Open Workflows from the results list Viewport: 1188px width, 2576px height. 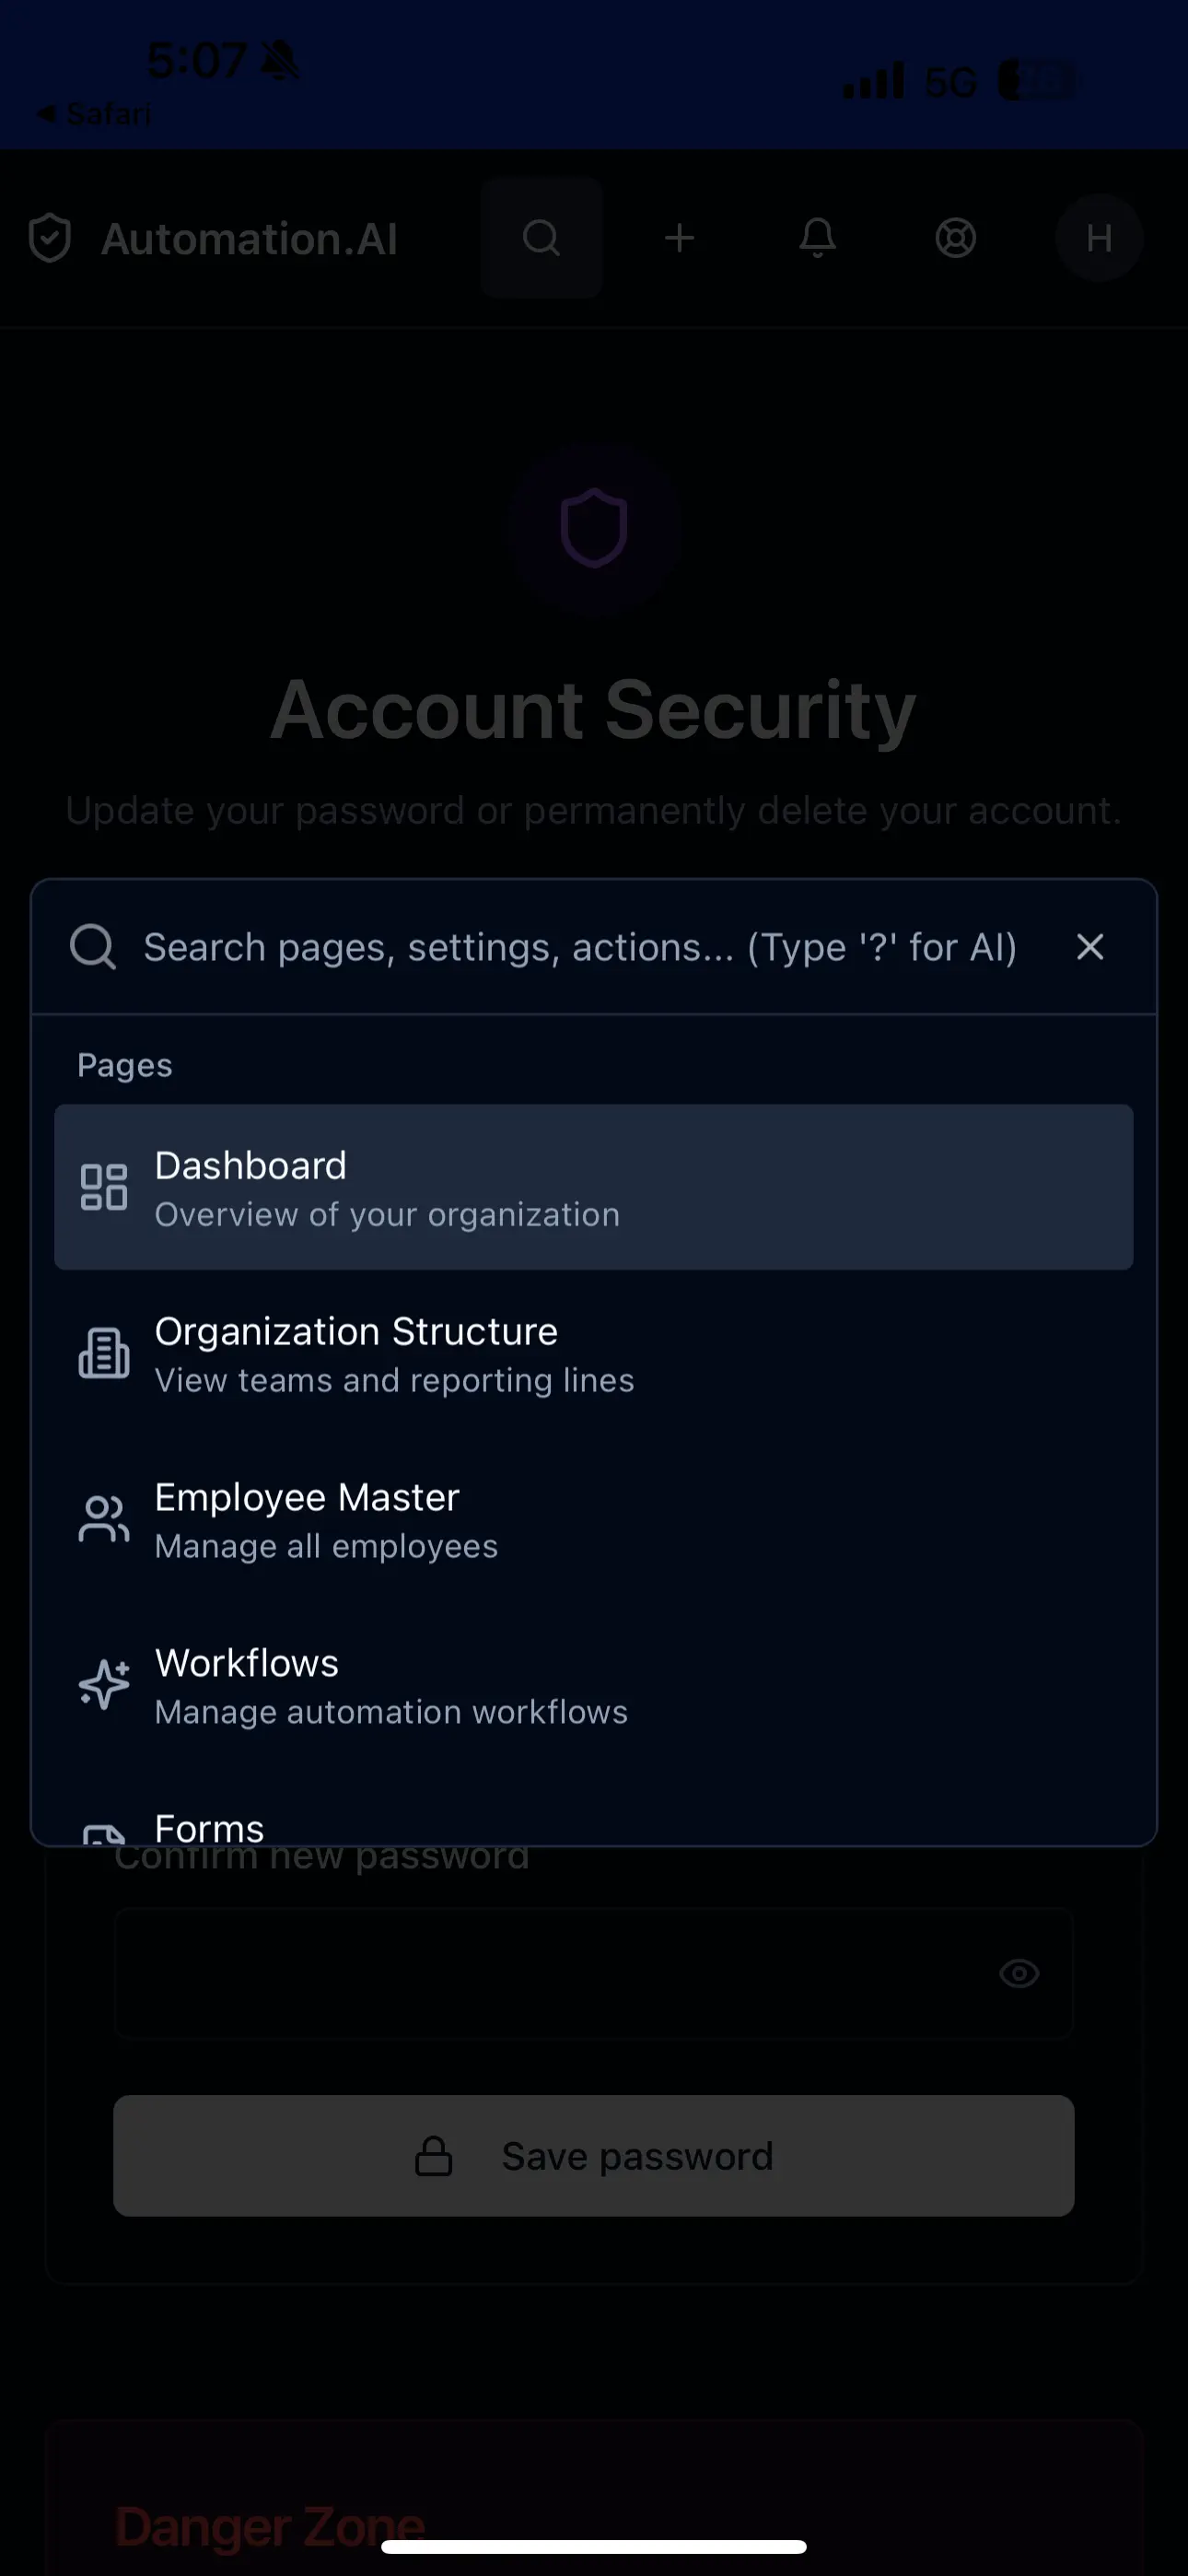594,1683
